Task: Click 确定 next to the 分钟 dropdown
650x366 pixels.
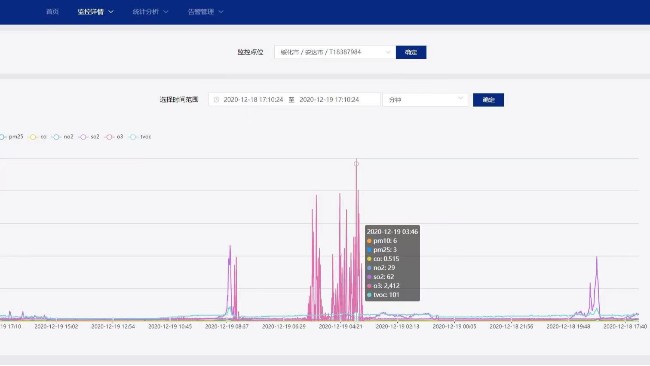Action: click(x=488, y=100)
